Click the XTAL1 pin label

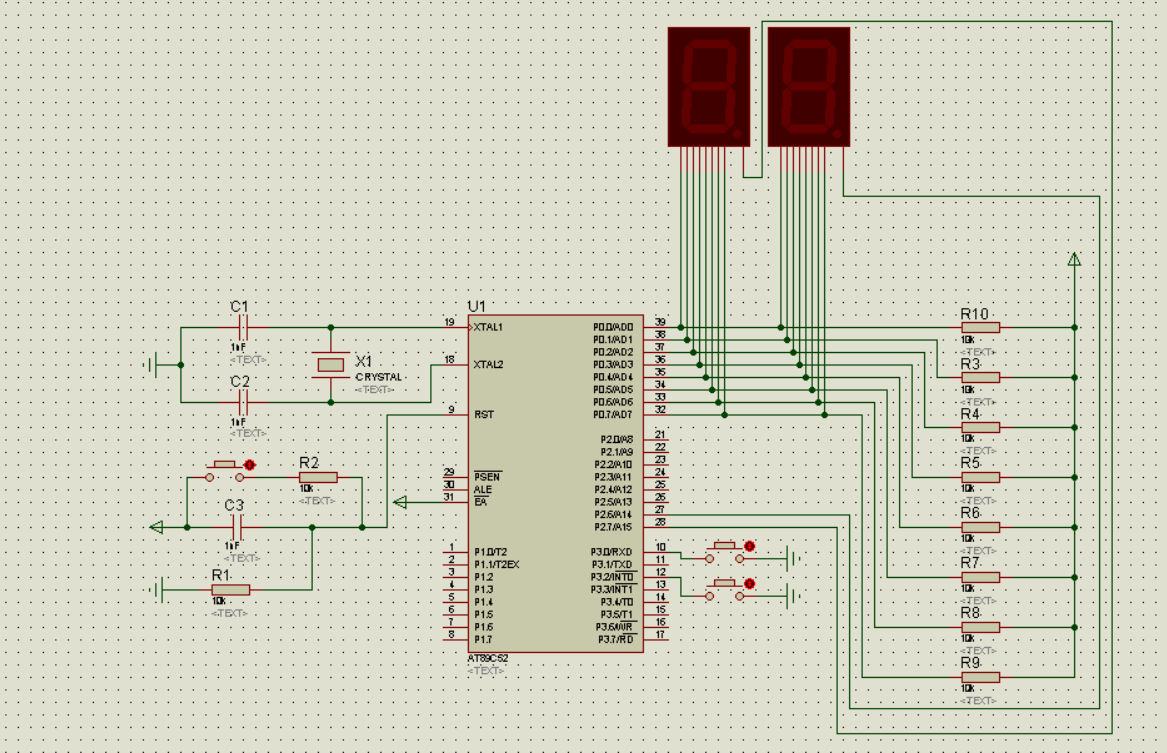click(488, 327)
